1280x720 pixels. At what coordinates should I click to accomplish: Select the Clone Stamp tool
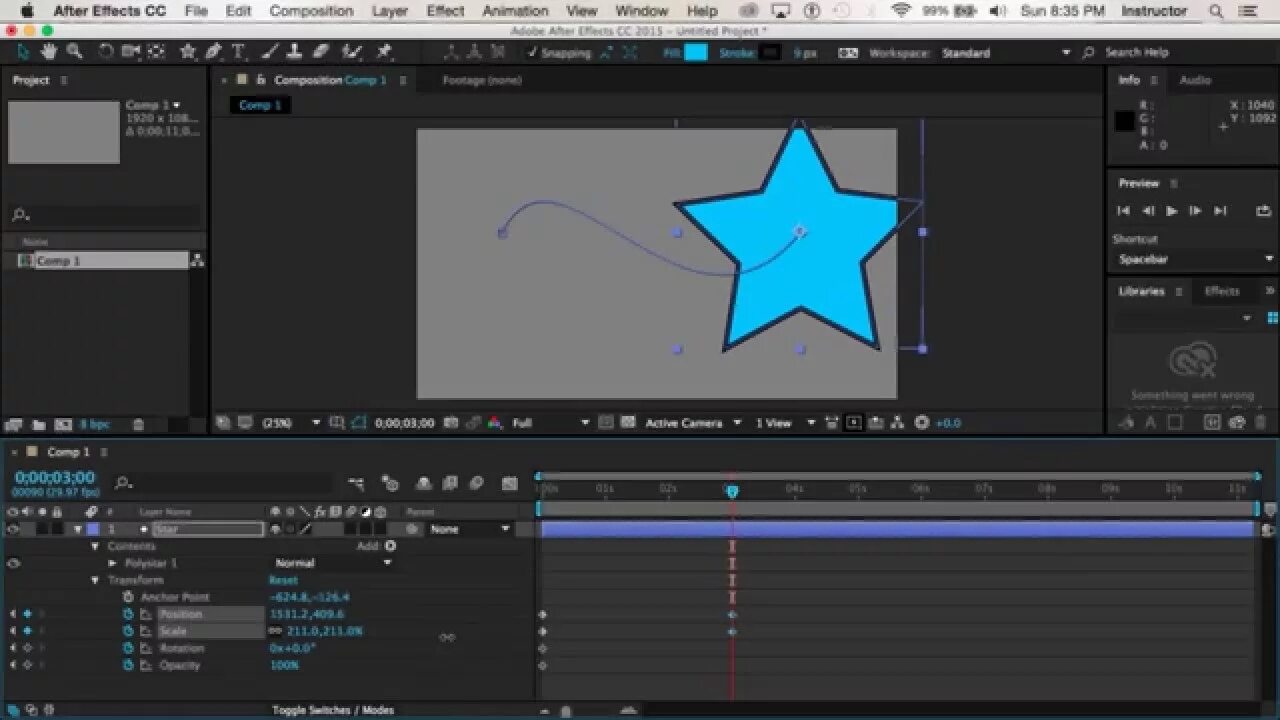click(x=295, y=52)
